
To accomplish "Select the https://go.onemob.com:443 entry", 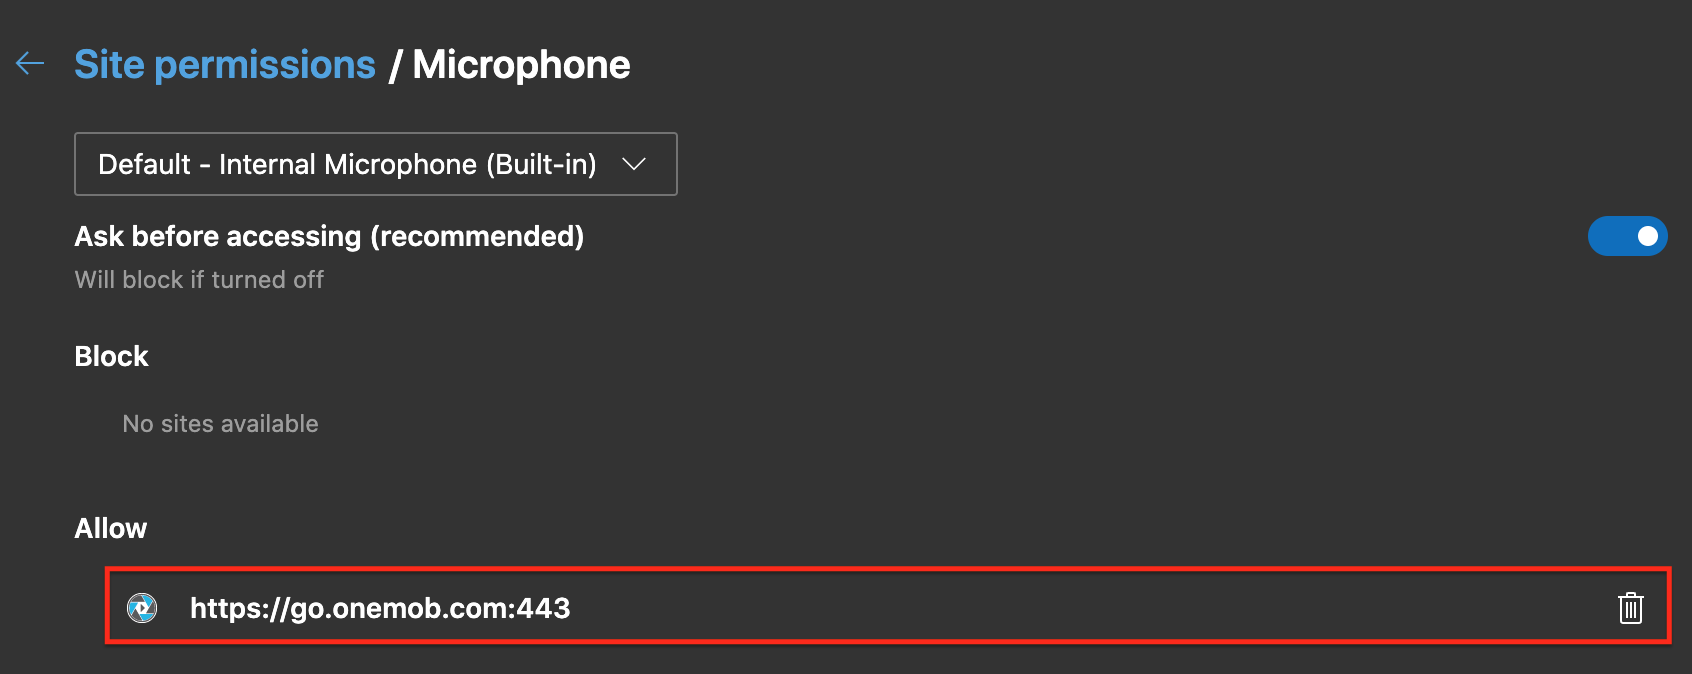I will tap(888, 607).
